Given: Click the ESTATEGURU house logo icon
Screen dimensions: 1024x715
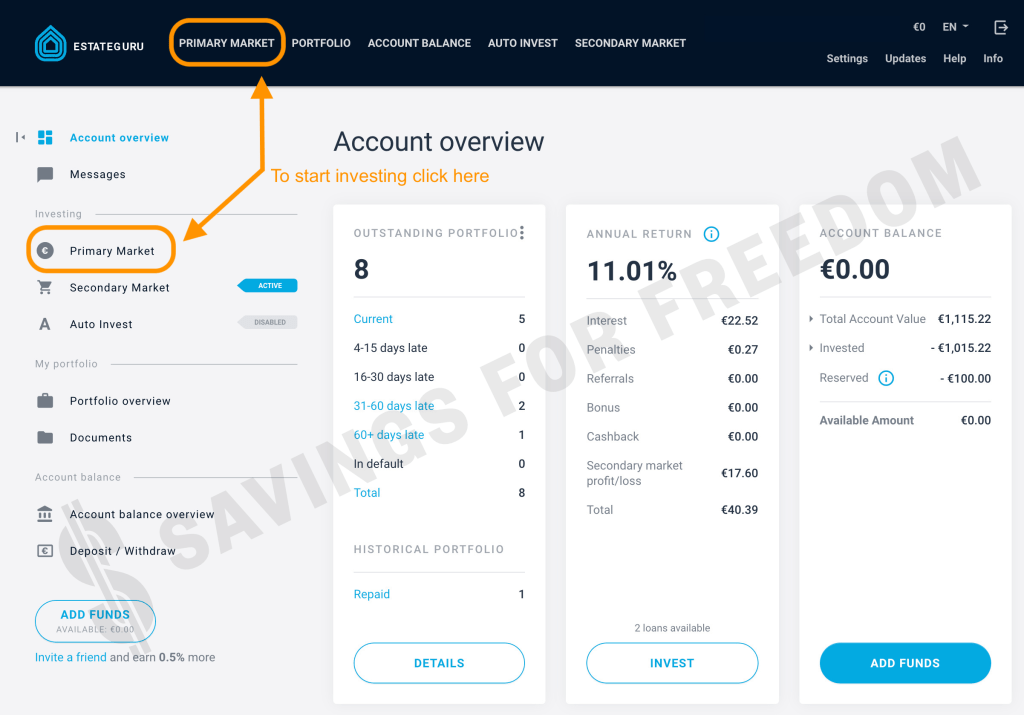Looking at the screenshot, I should (50, 43).
